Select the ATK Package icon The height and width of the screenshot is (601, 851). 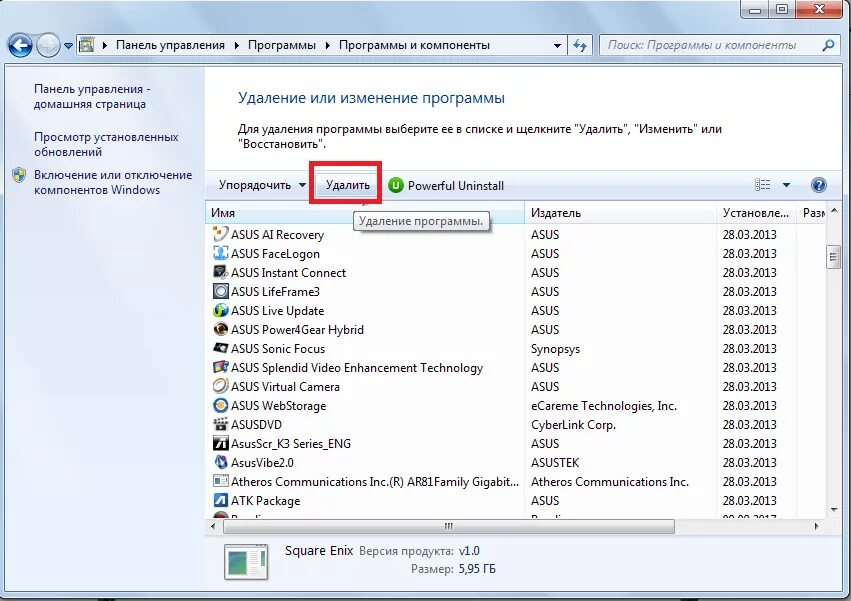click(220, 500)
